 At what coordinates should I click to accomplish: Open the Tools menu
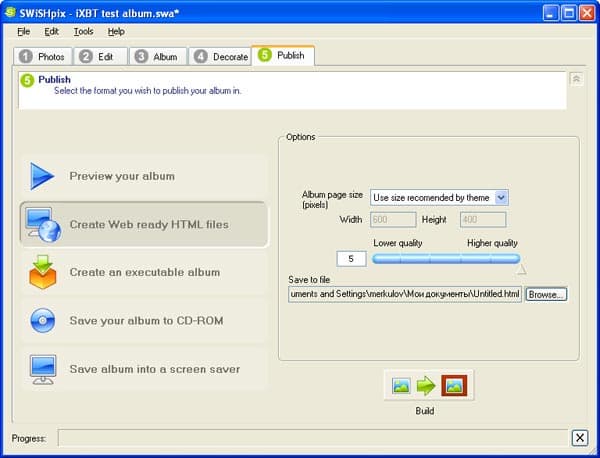83,31
